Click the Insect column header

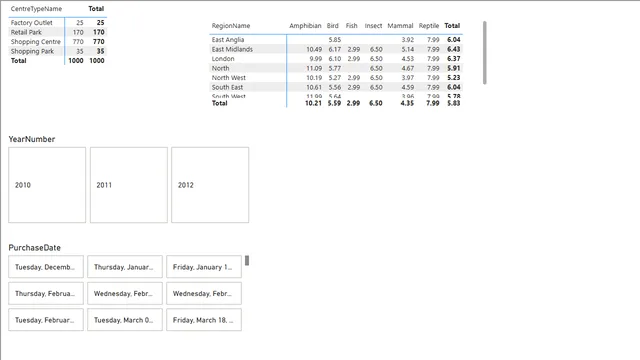click(x=373, y=26)
